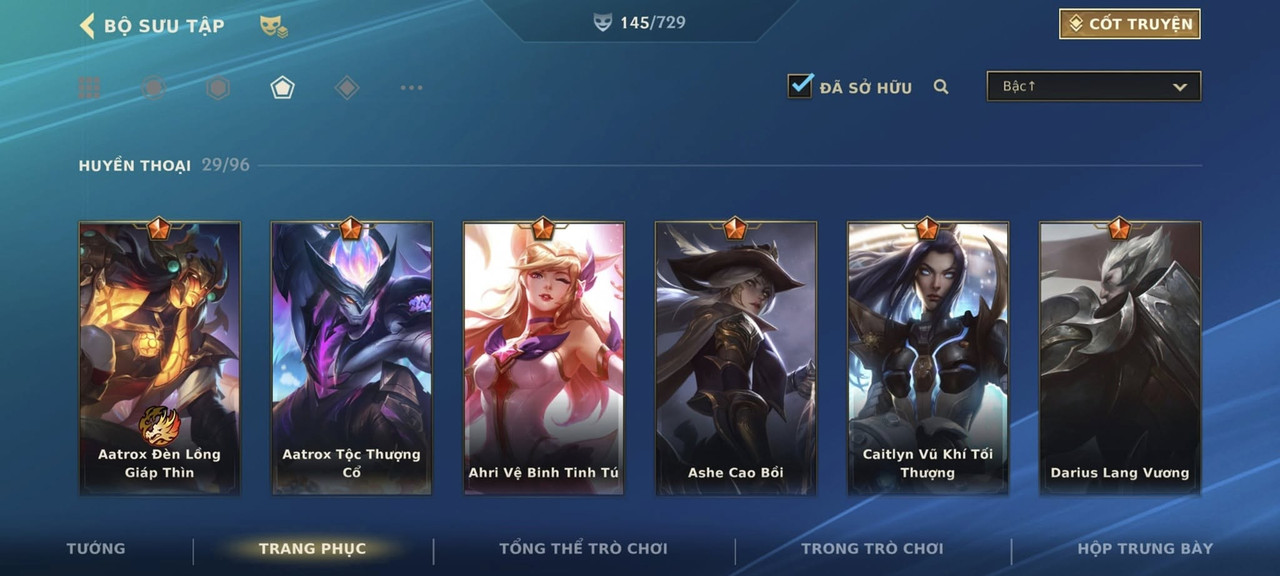
Task: Select the Darius Lang Vương skin card
Action: click(1120, 357)
